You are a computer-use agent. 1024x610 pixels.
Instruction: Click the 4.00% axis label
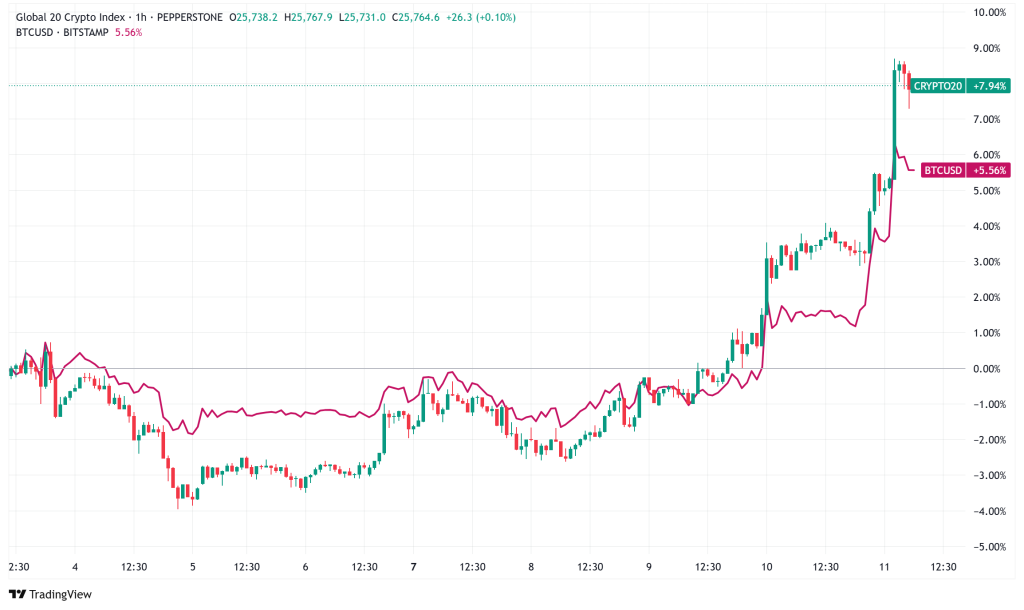click(x=986, y=227)
